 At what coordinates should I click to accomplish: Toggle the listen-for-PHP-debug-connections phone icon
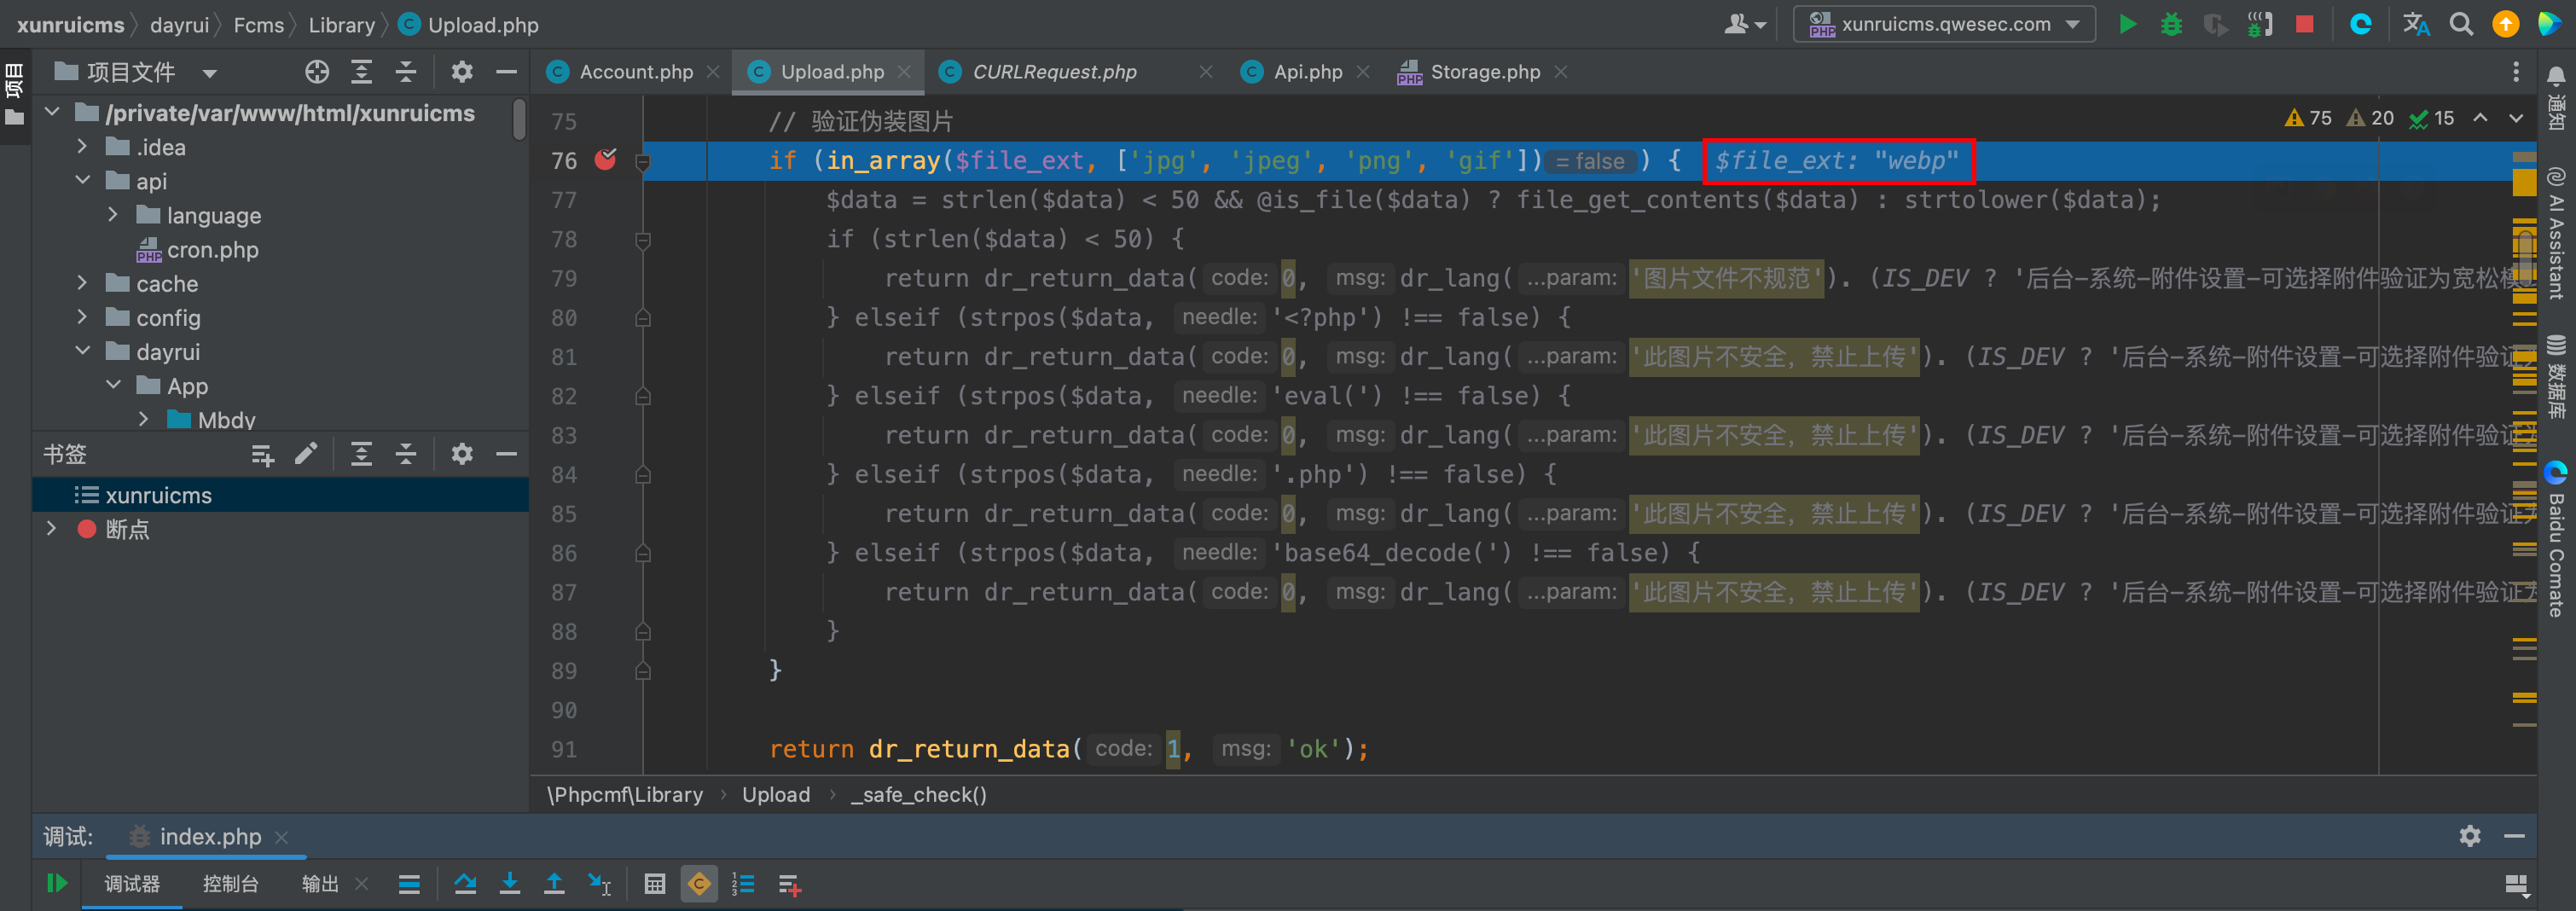click(2259, 24)
